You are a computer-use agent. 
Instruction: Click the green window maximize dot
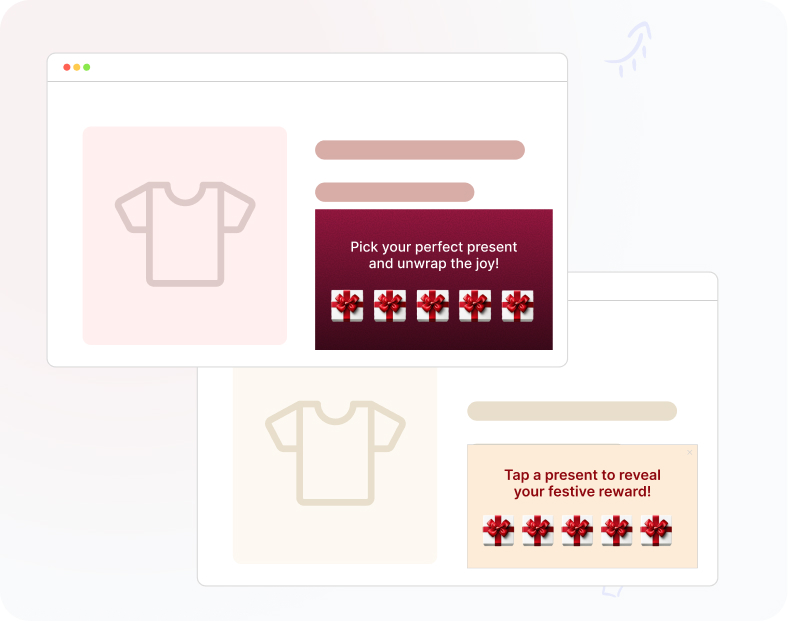(86, 67)
